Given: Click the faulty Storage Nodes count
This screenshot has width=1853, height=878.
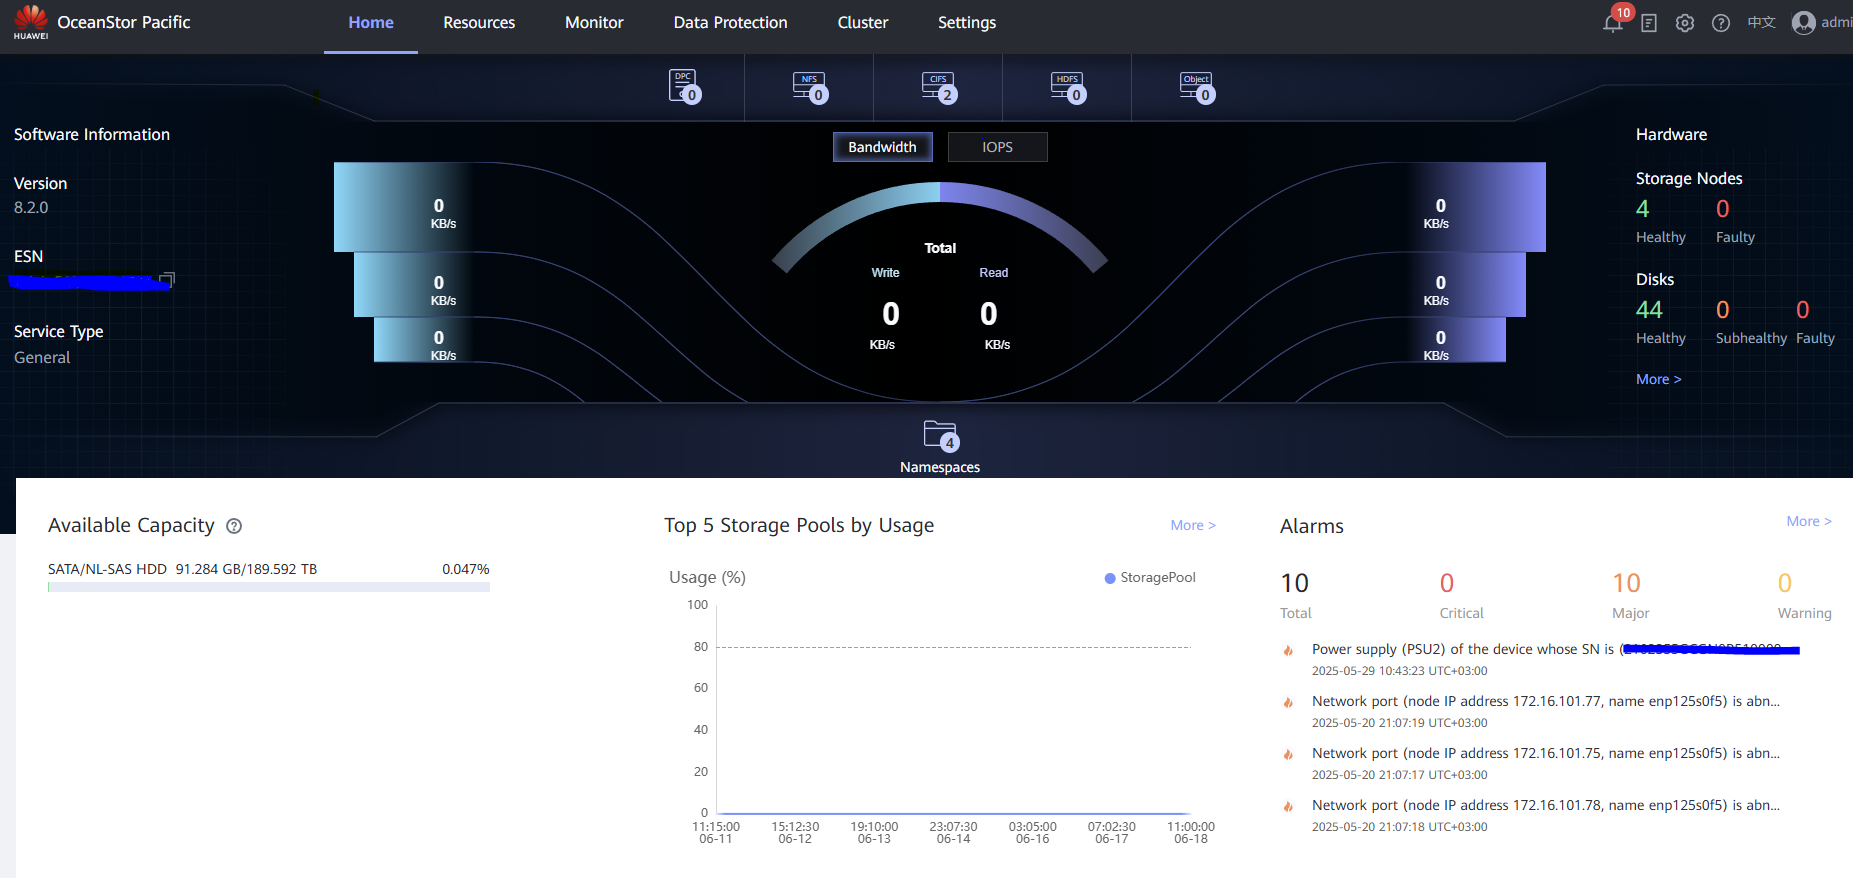Looking at the screenshot, I should click(x=1723, y=209).
